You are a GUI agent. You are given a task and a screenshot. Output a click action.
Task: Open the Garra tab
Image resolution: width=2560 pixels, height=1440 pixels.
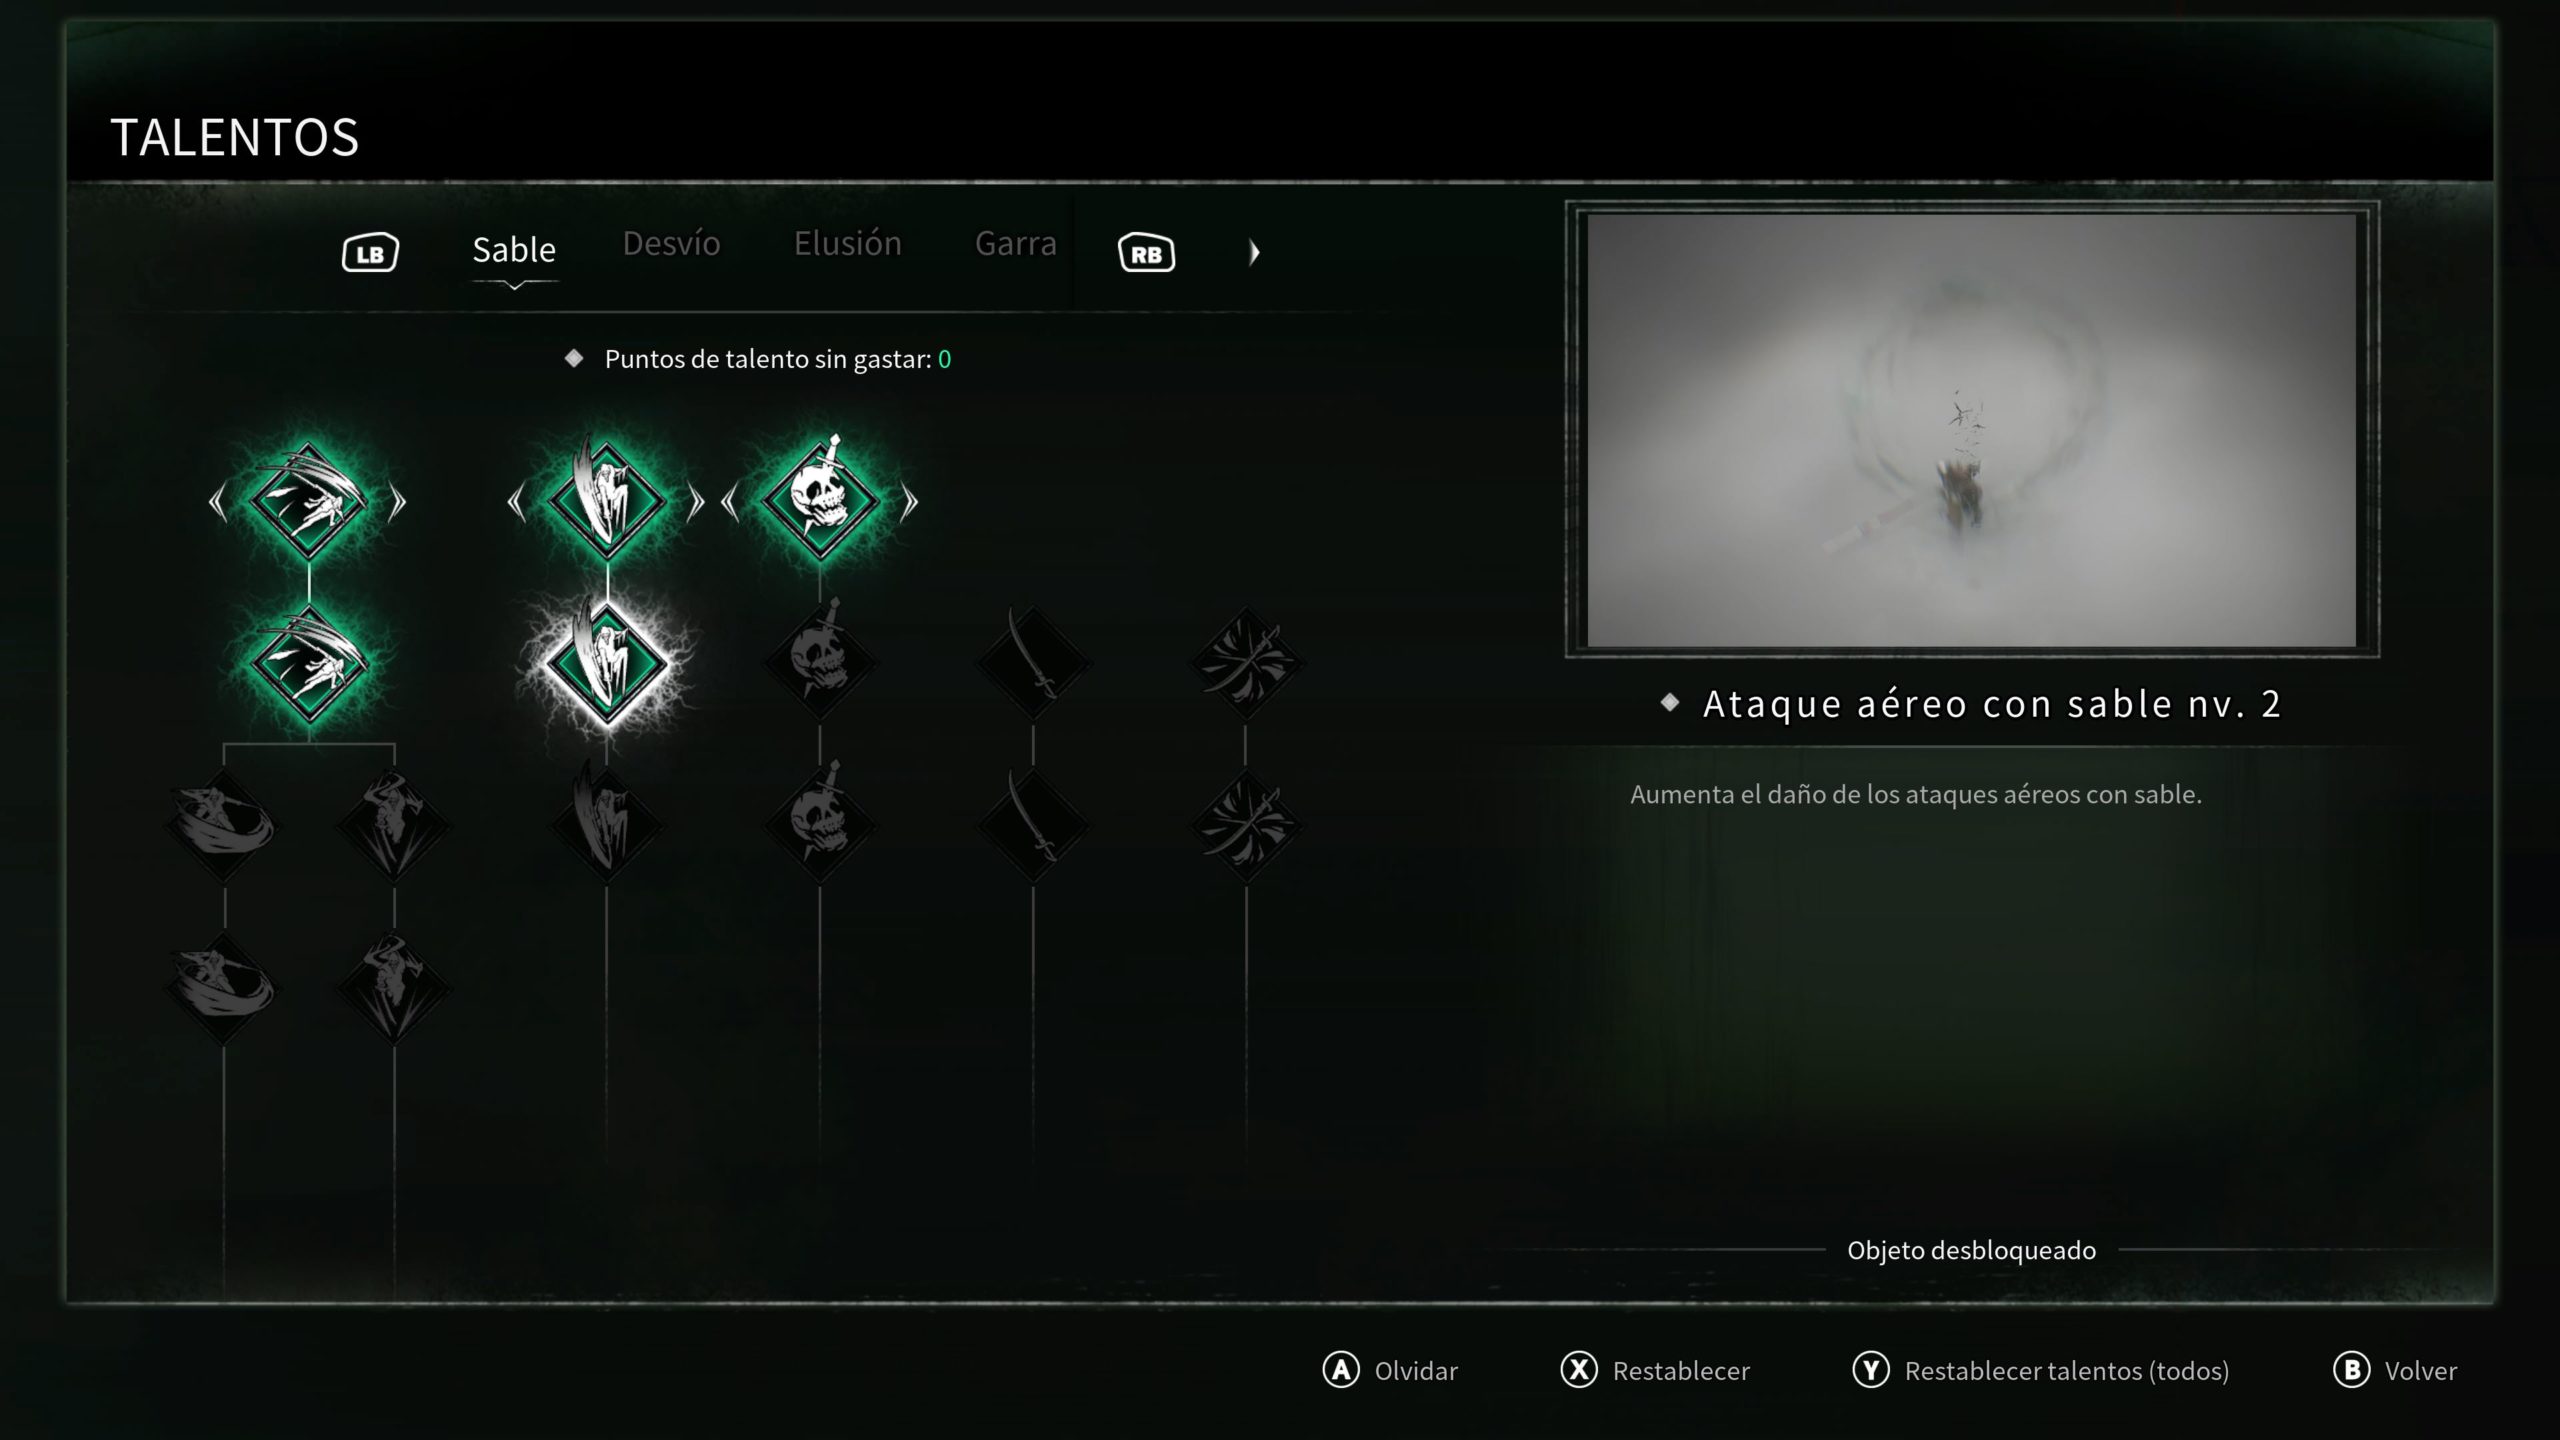1015,244
